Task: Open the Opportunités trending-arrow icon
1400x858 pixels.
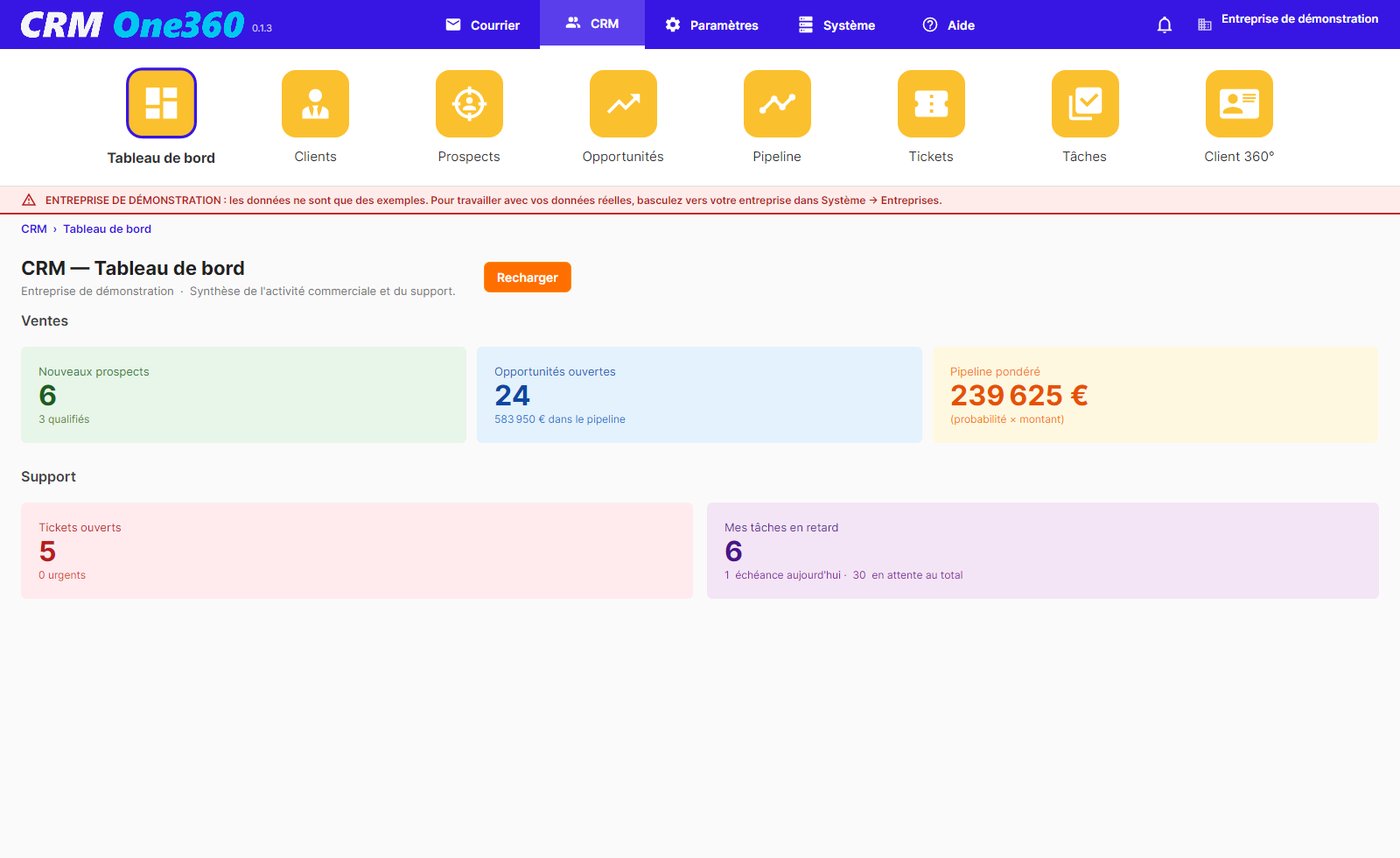Action: coord(623,103)
